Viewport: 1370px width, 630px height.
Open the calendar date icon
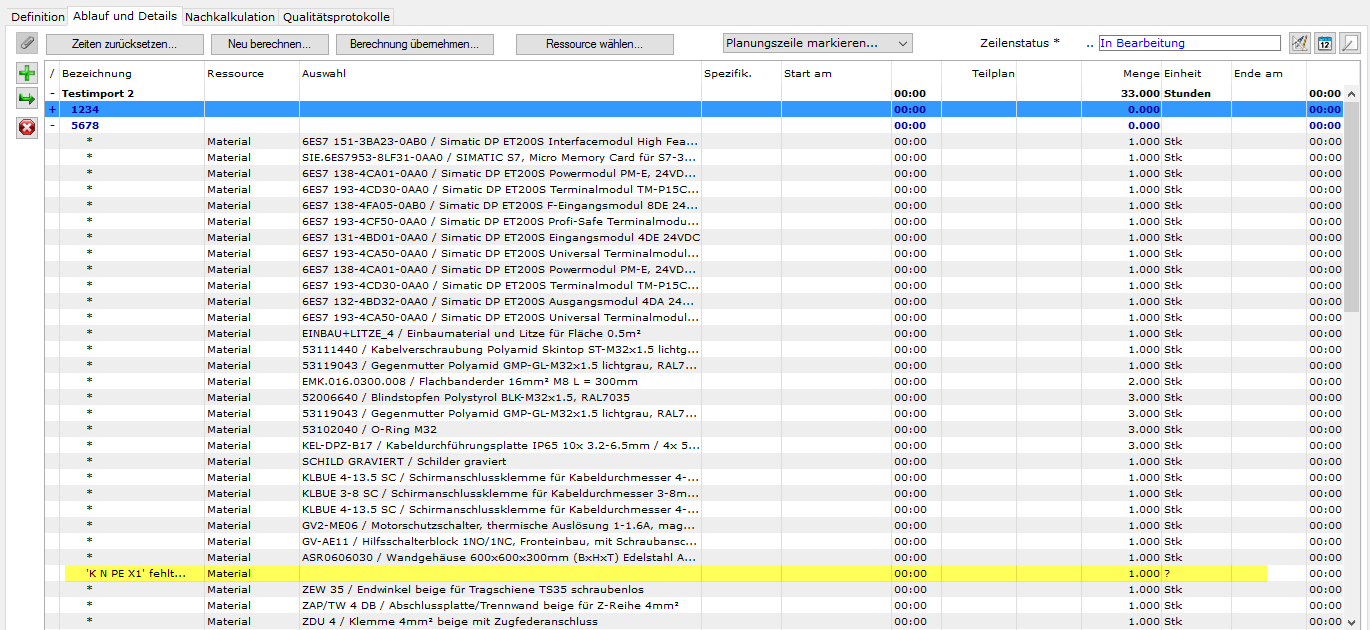(x=1325, y=44)
